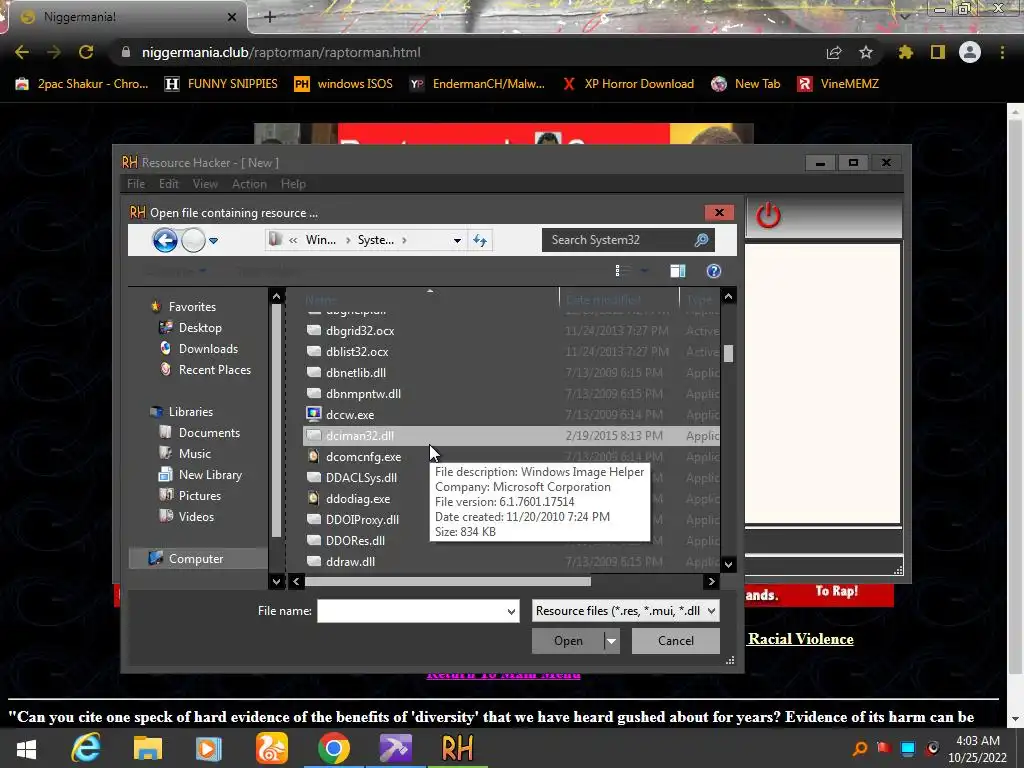Open the Pictures library
The height and width of the screenshot is (768, 1024).
pos(200,496)
